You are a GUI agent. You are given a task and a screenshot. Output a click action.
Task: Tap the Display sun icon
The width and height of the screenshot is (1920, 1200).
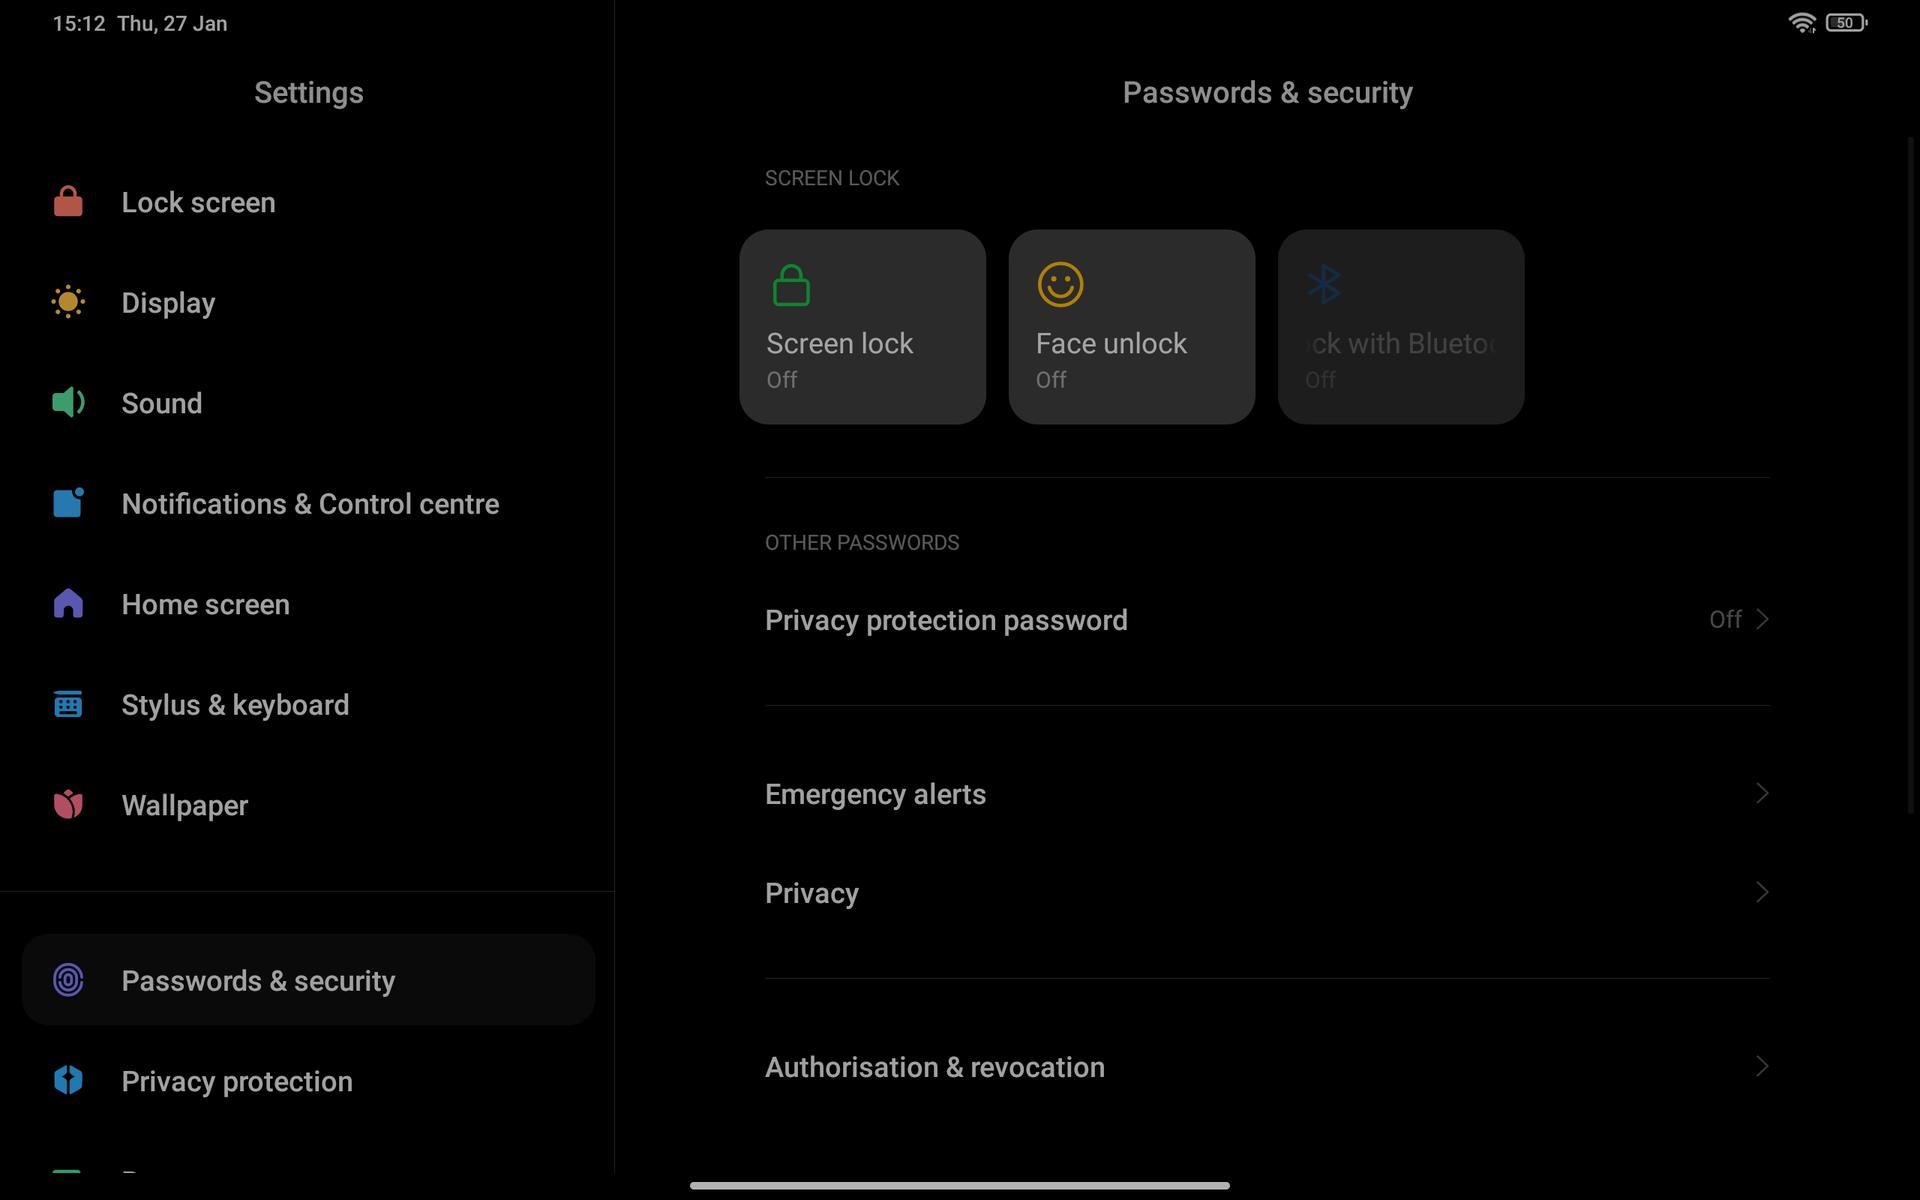coord(68,302)
